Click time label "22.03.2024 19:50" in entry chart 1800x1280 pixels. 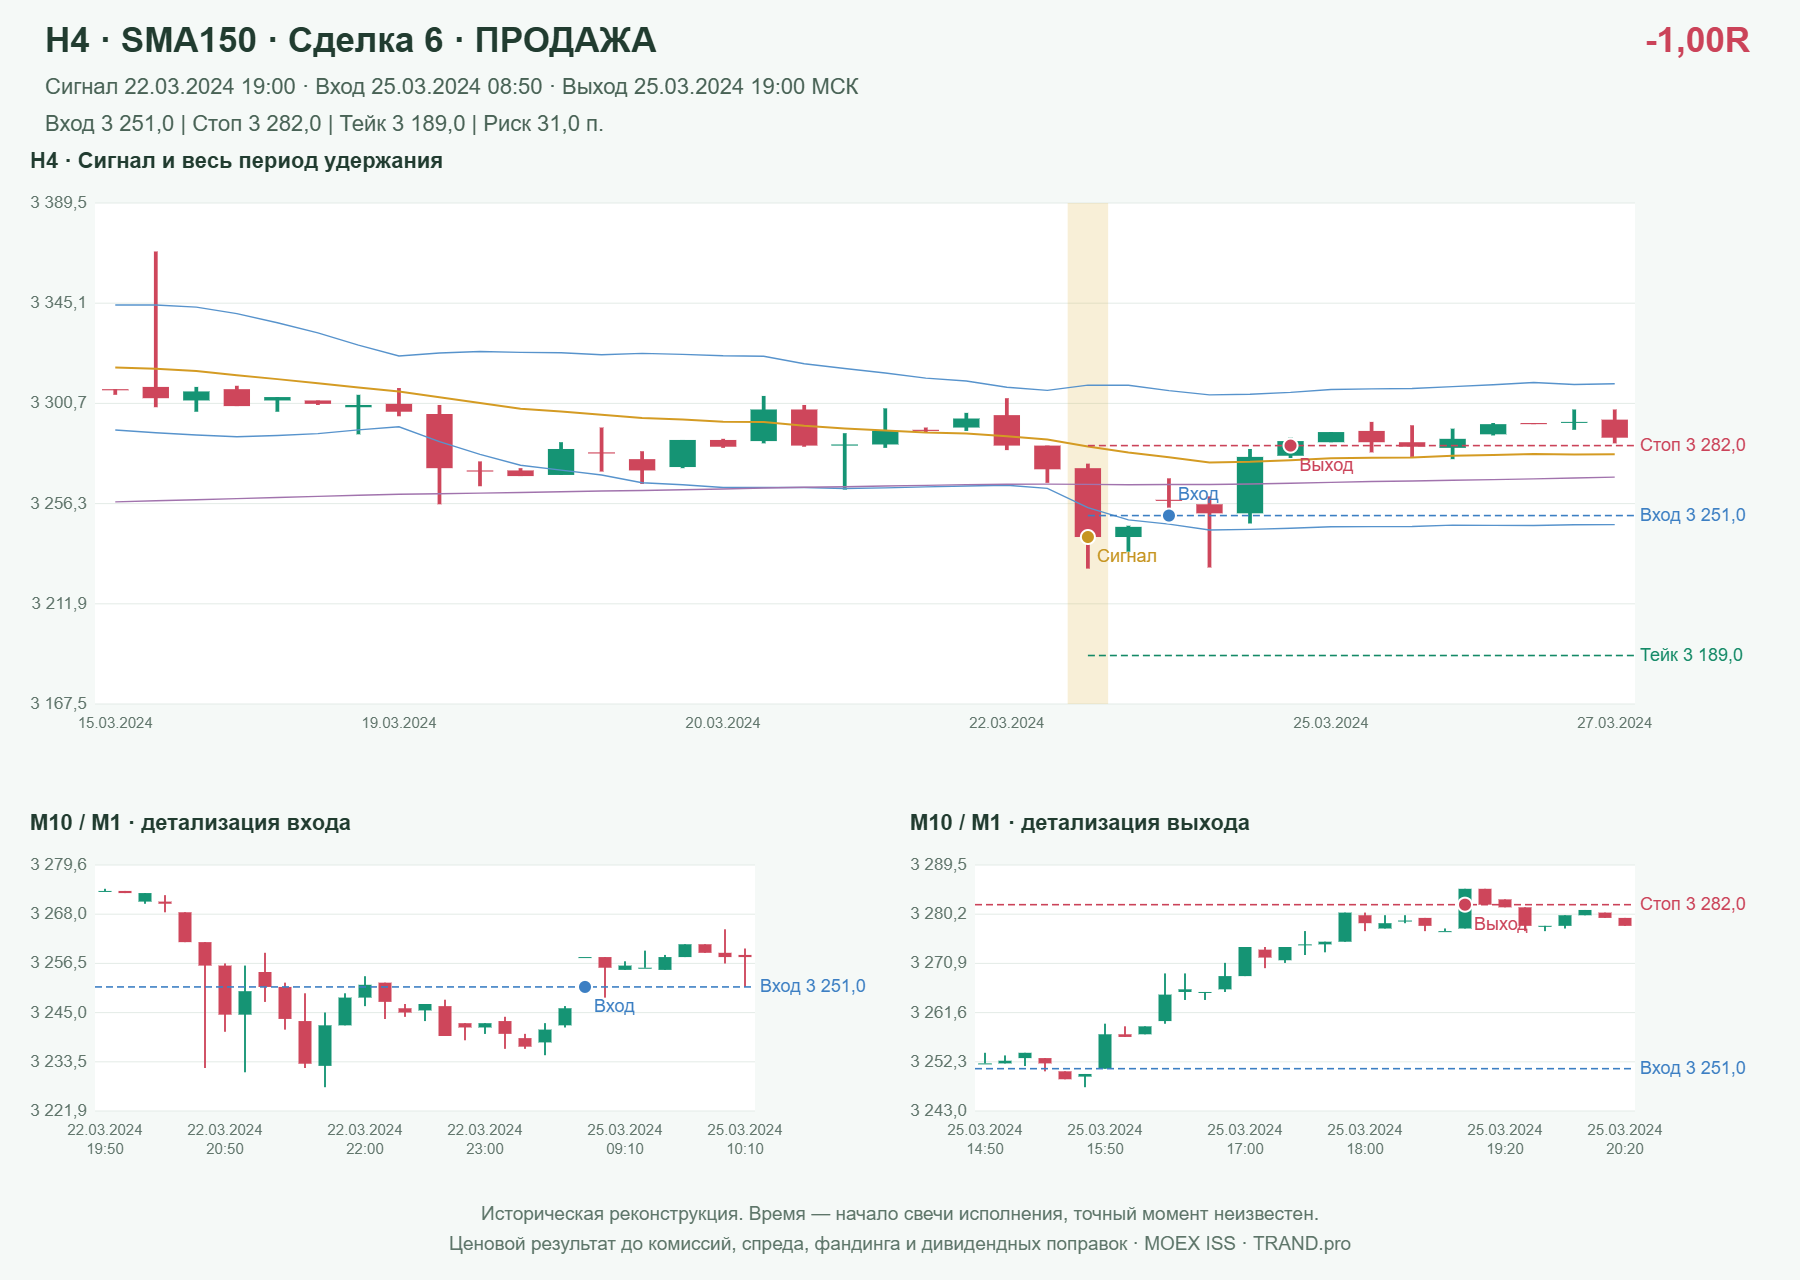(x=105, y=1139)
